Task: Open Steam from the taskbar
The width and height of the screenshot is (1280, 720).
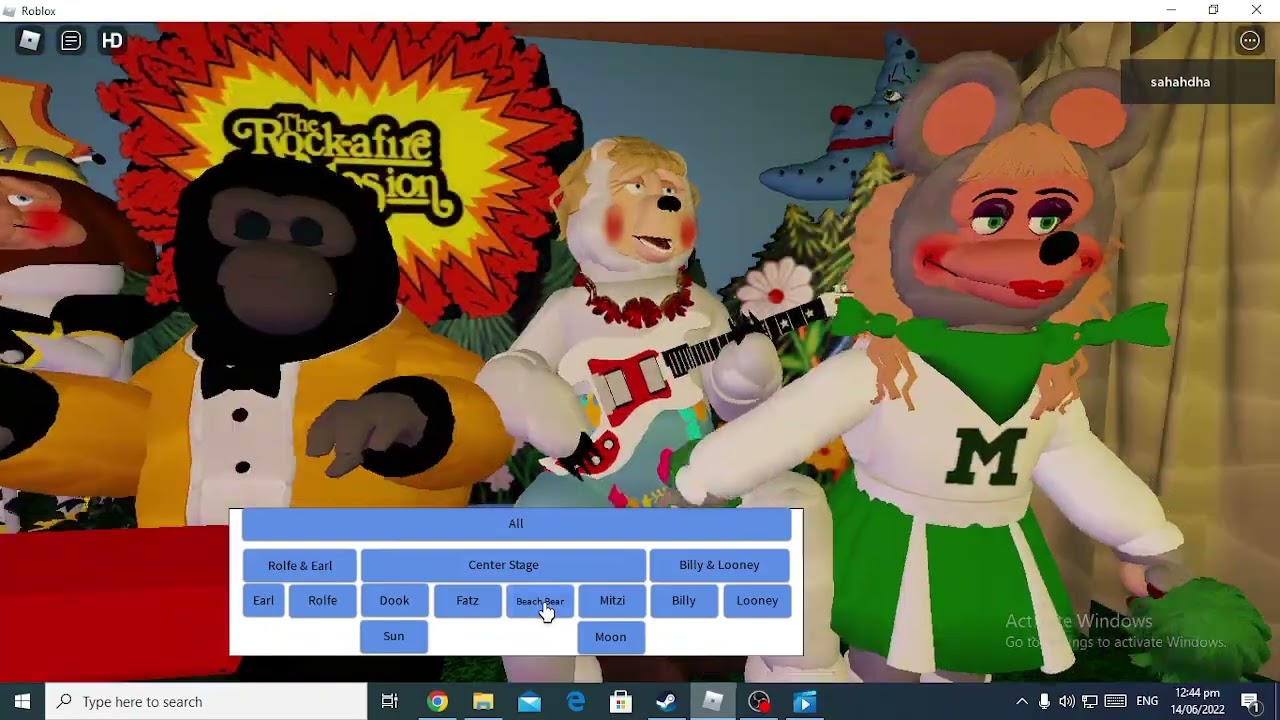Action: [667, 702]
